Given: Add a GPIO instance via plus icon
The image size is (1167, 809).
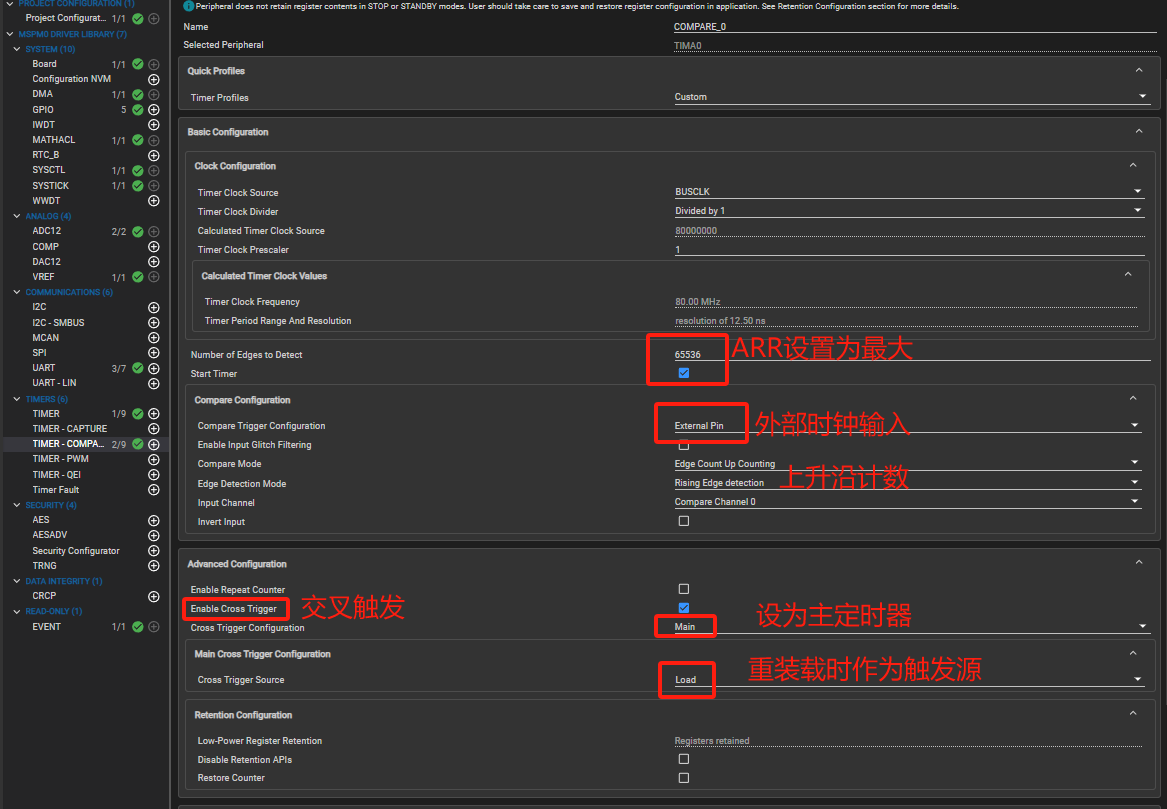Looking at the screenshot, I should [x=154, y=109].
